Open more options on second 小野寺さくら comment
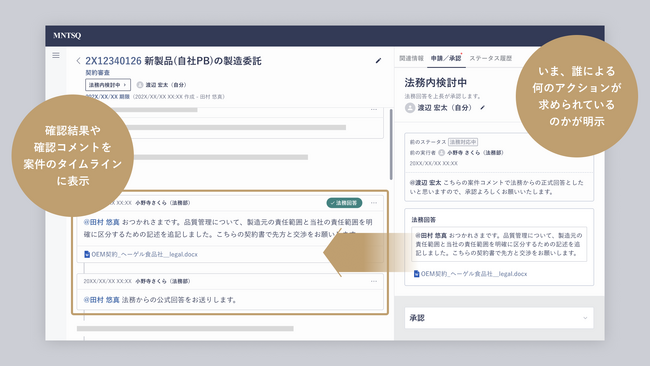The height and width of the screenshot is (366, 650). (374, 281)
